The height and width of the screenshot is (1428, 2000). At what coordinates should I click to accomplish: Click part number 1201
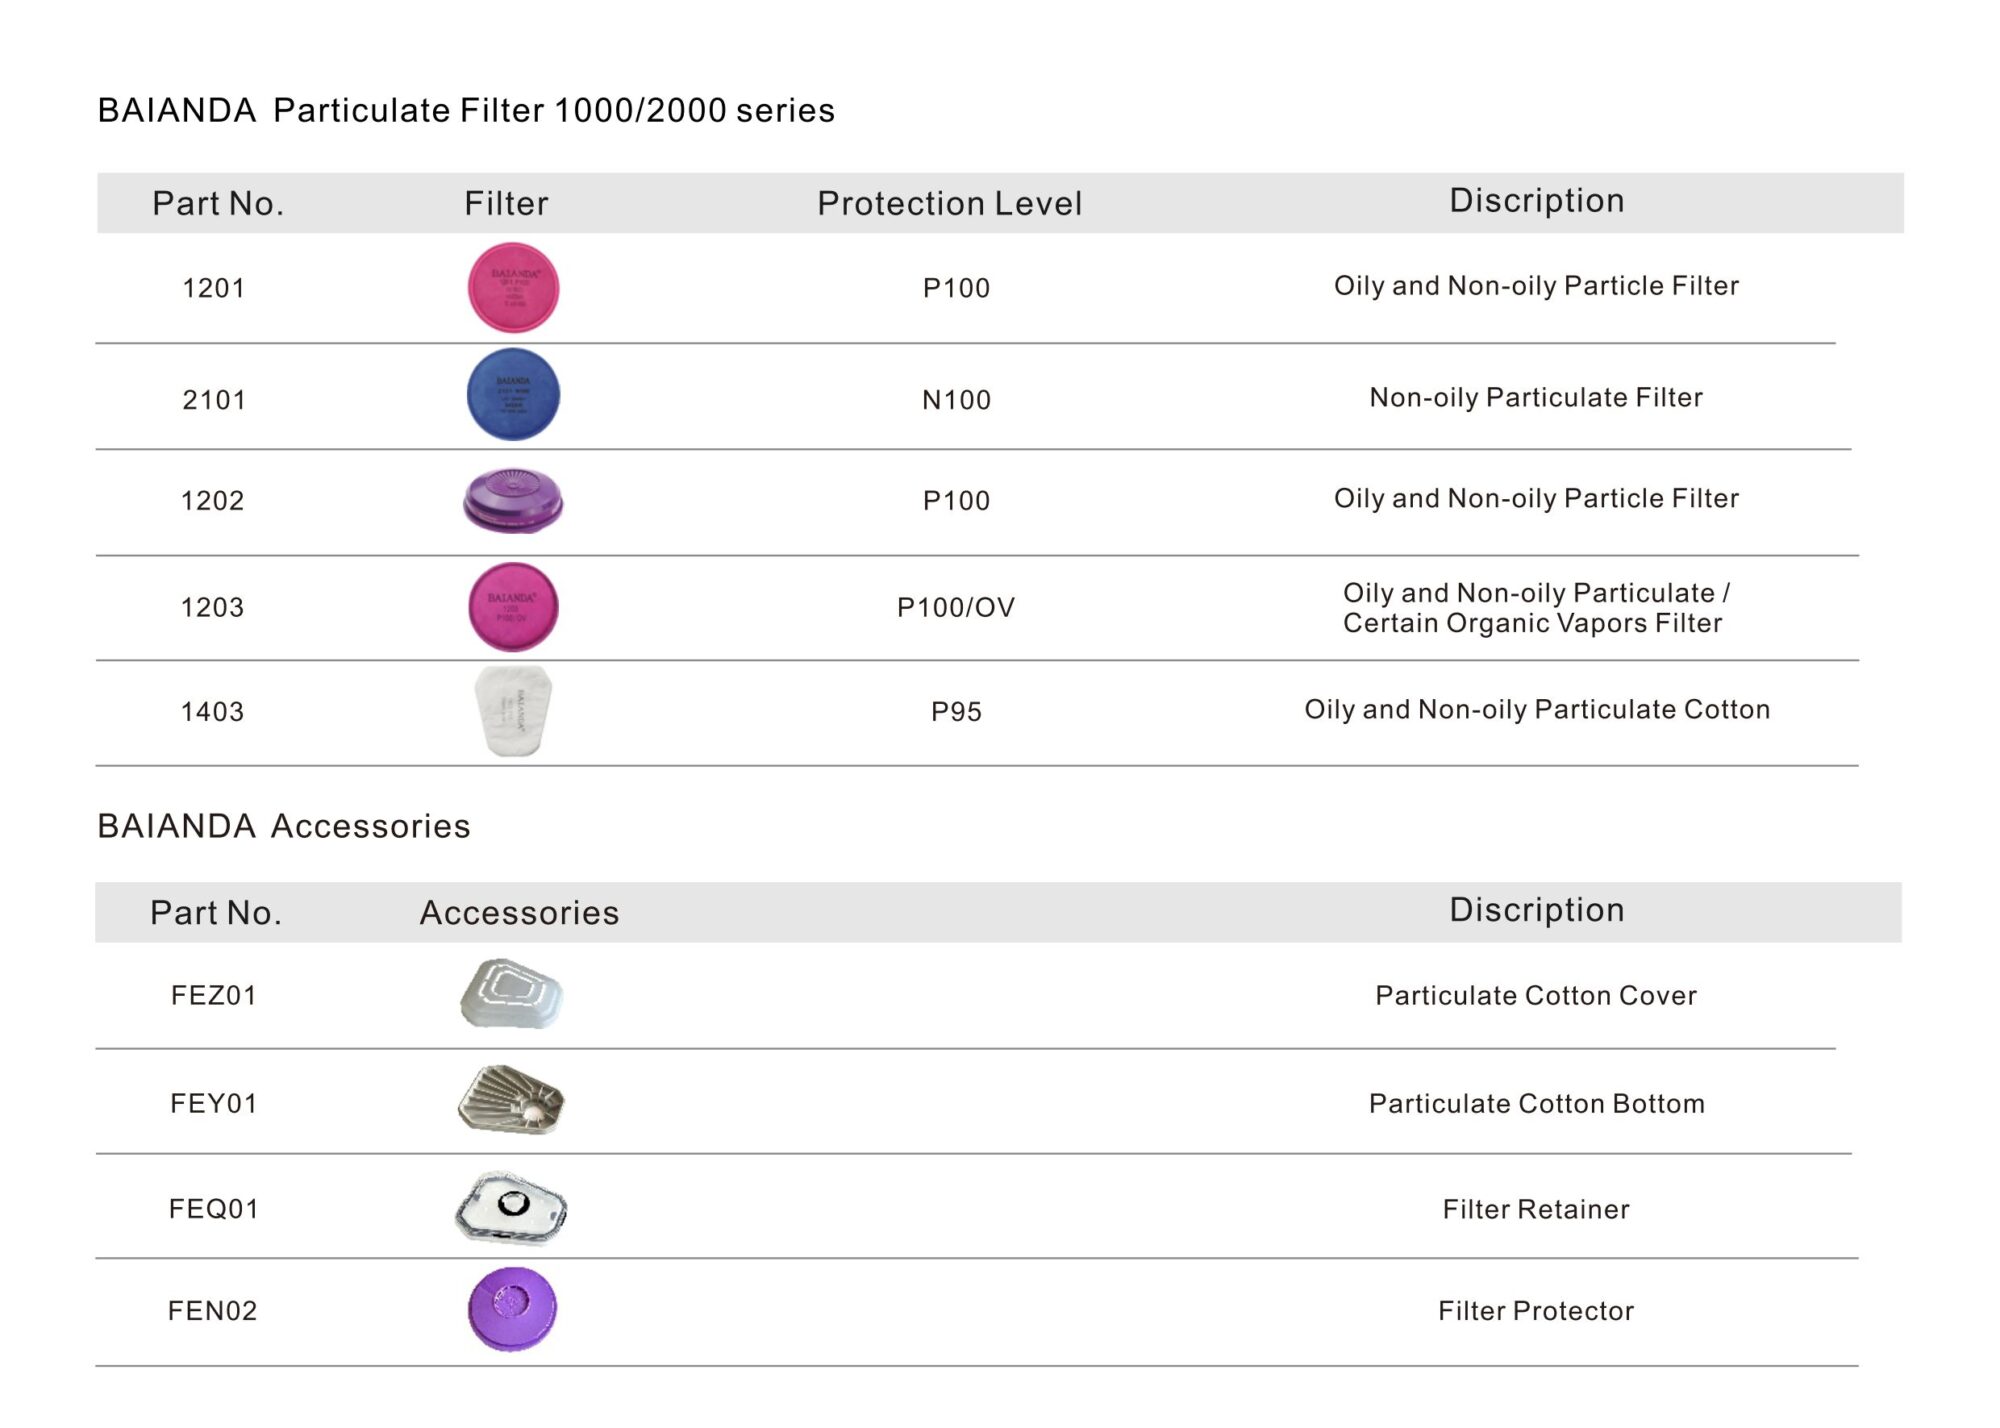213,288
